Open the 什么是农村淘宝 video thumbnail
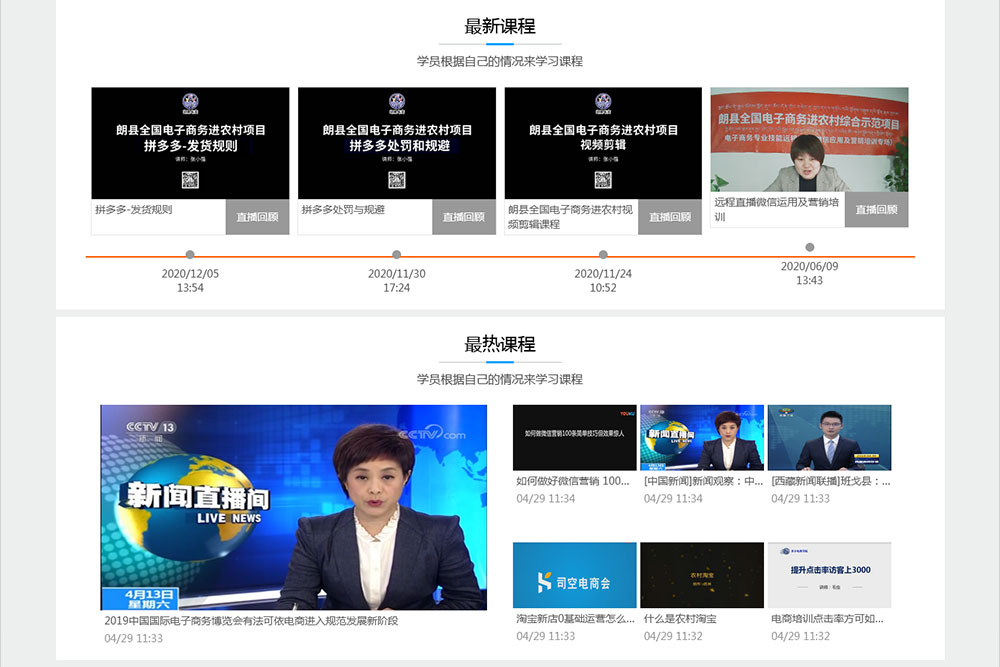Image resolution: width=1000 pixels, height=667 pixels. tap(701, 575)
